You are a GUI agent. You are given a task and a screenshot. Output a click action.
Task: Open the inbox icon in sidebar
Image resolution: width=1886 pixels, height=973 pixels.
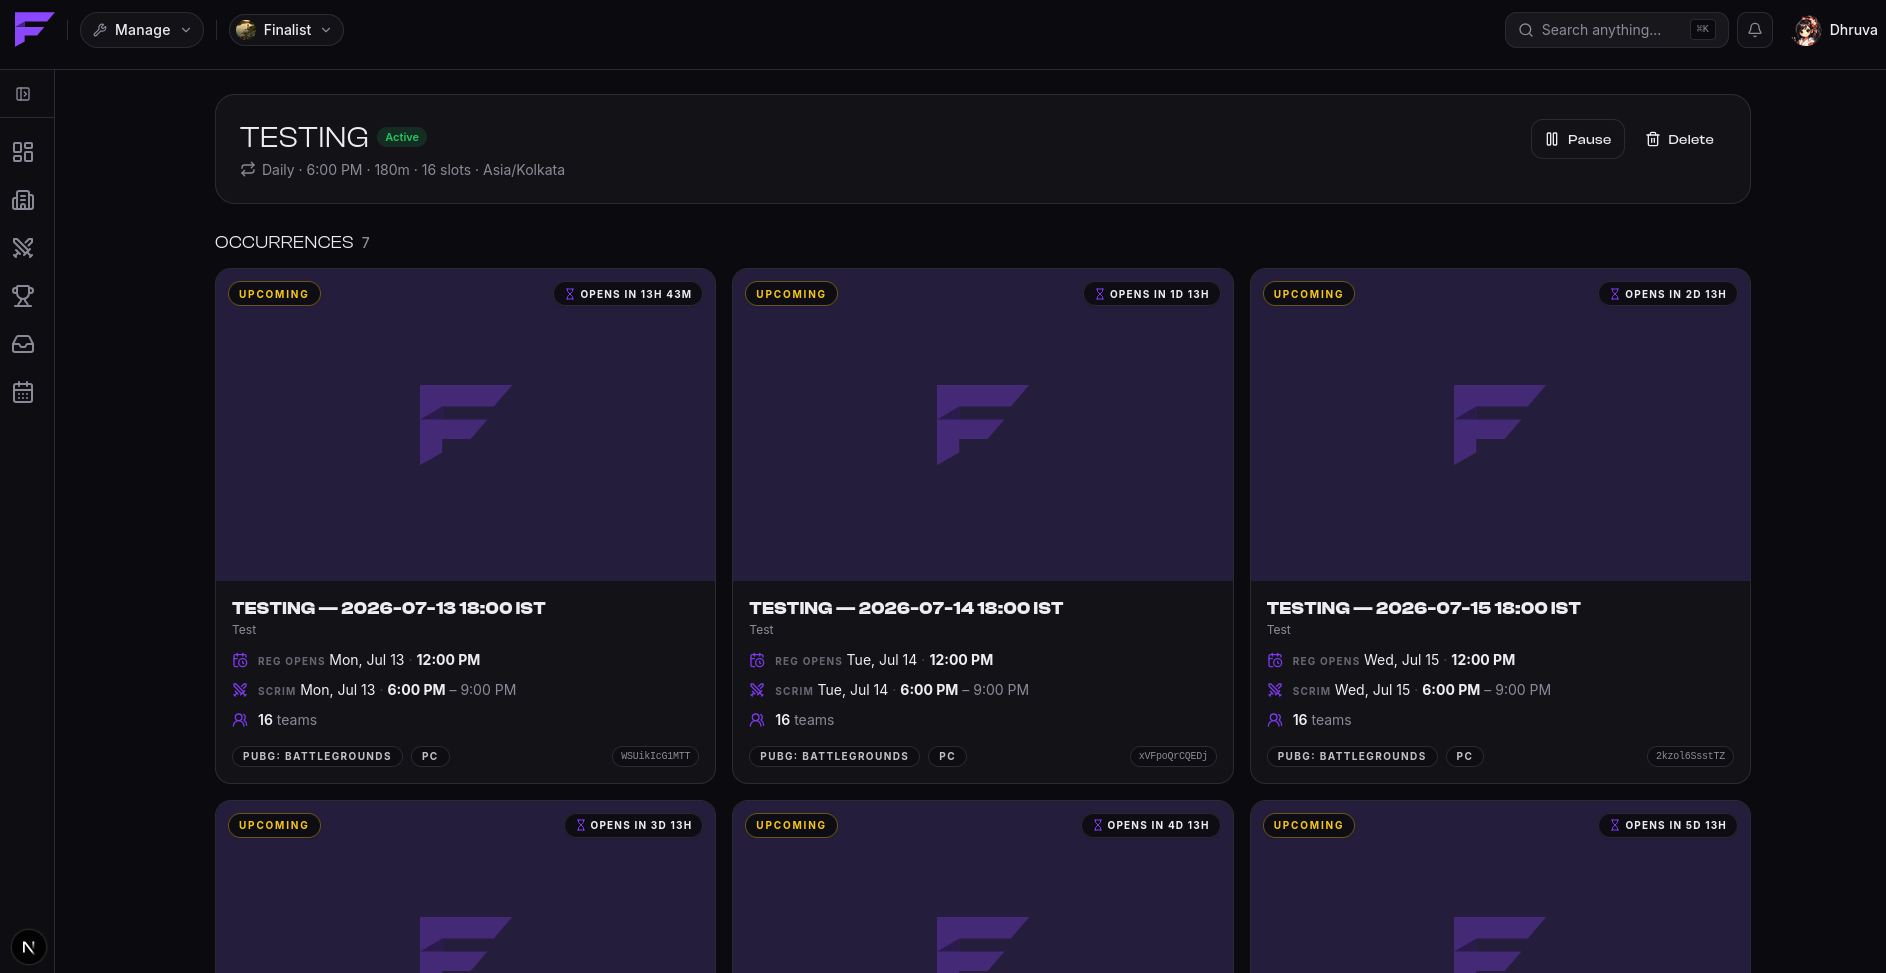(x=23, y=344)
